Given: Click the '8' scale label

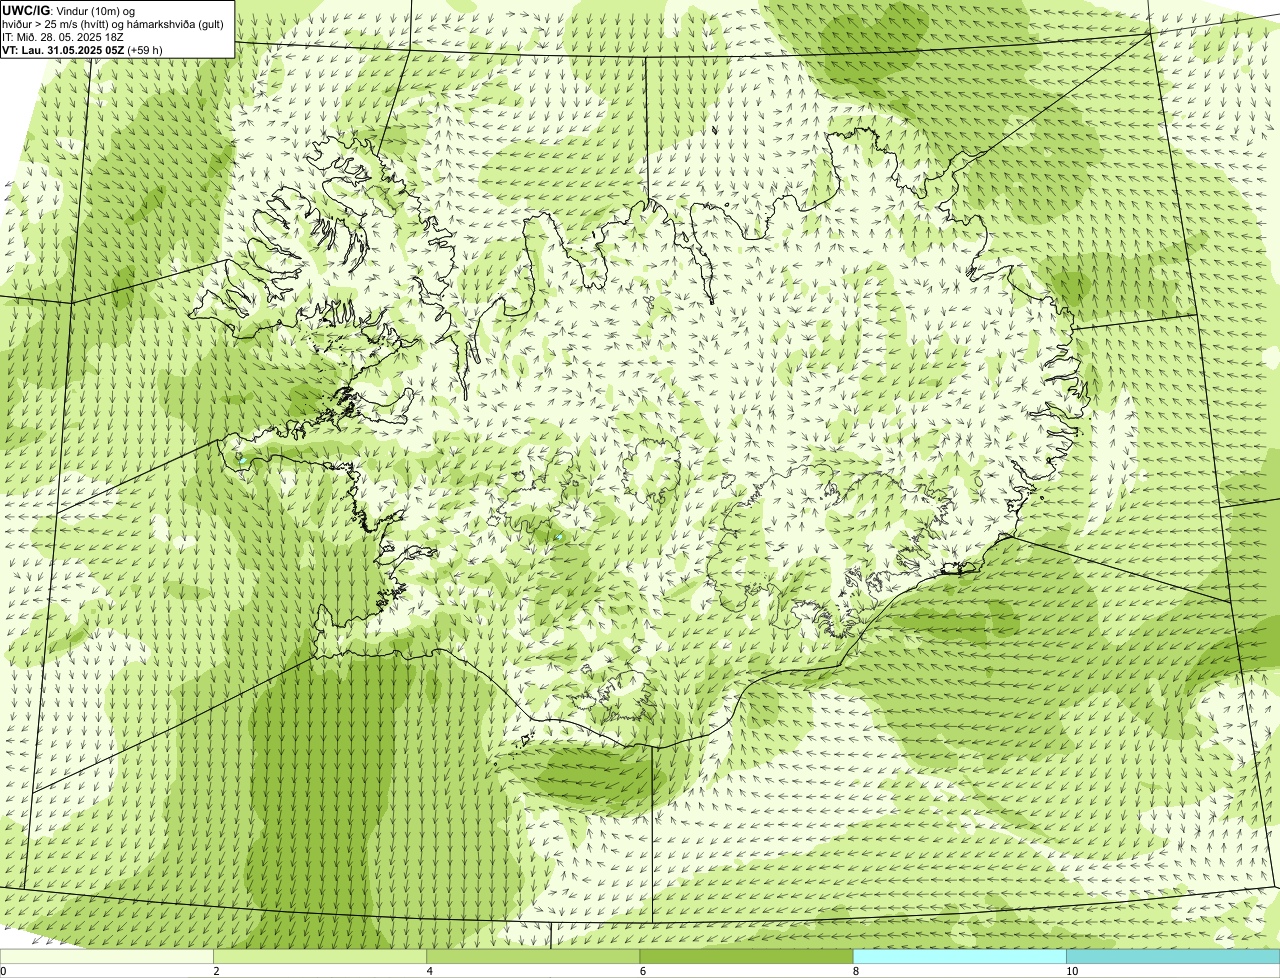Looking at the screenshot, I should coord(855,971).
